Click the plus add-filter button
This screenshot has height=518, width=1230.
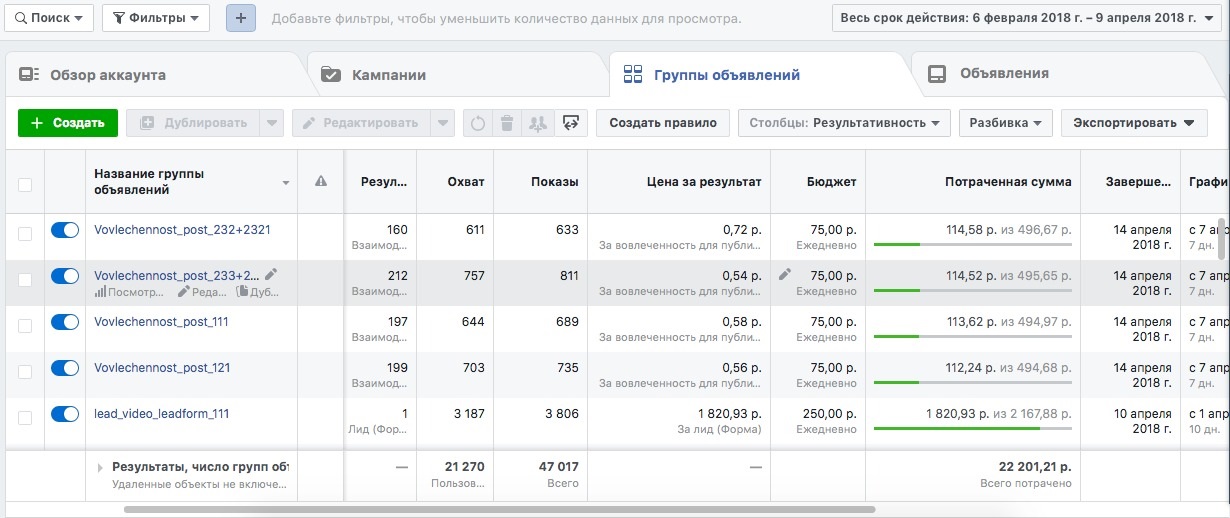[241, 18]
